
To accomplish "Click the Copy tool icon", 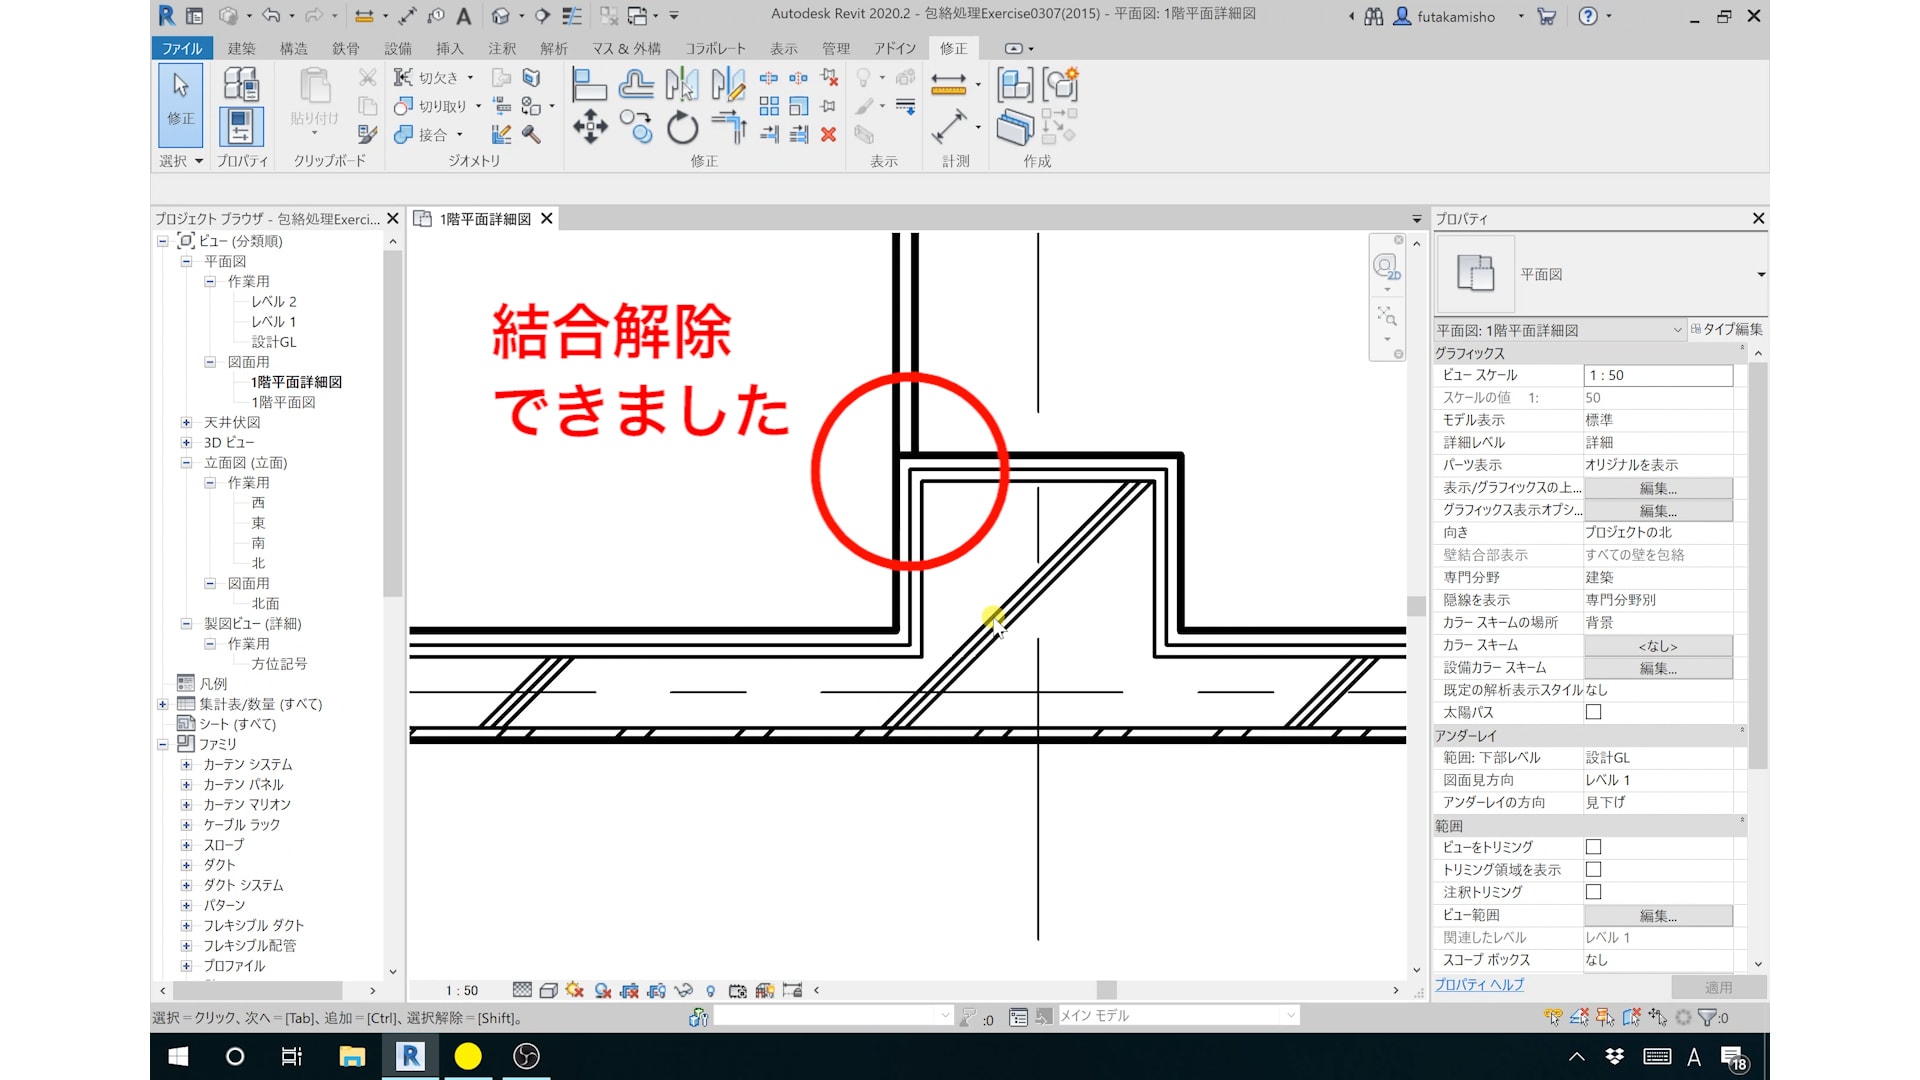I will coord(636,127).
